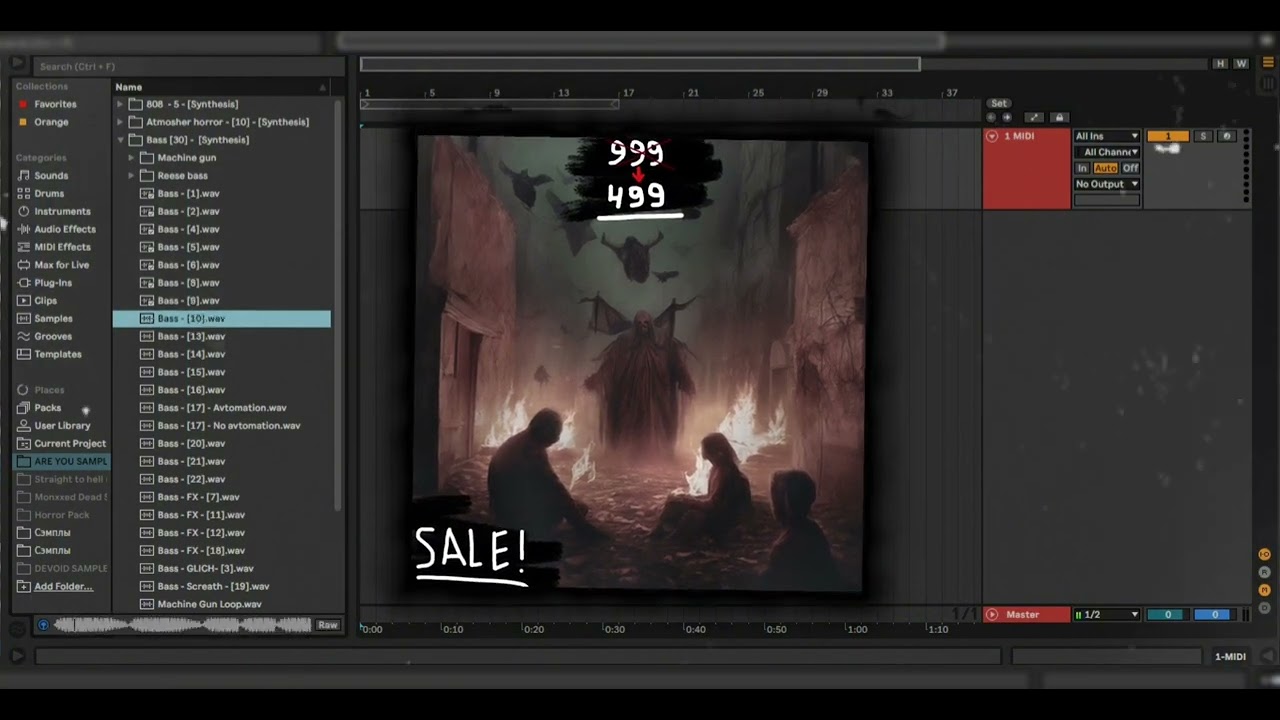Select the DEVOID SAMPLE folder place
The height and width of the screenshot is (720, 1280).
coord(62,569)
